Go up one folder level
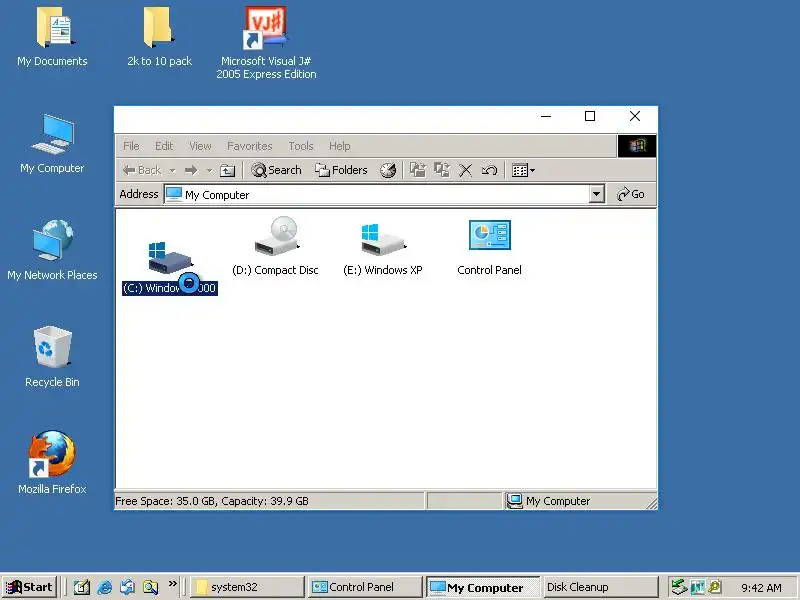This screenshot has width=800, height=600. (228, 170)
